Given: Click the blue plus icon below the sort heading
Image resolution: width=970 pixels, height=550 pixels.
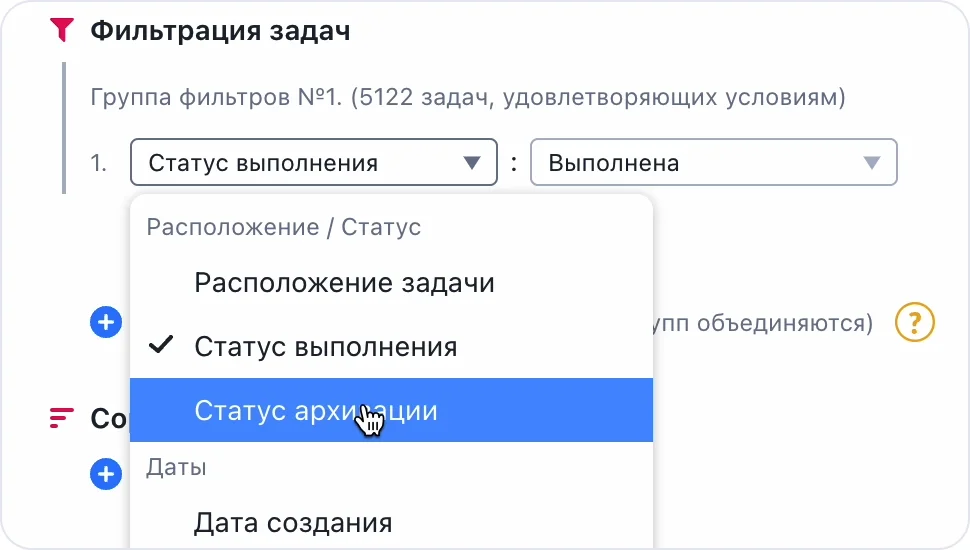Looking at the screenshot, I should (x=105, y=474).
